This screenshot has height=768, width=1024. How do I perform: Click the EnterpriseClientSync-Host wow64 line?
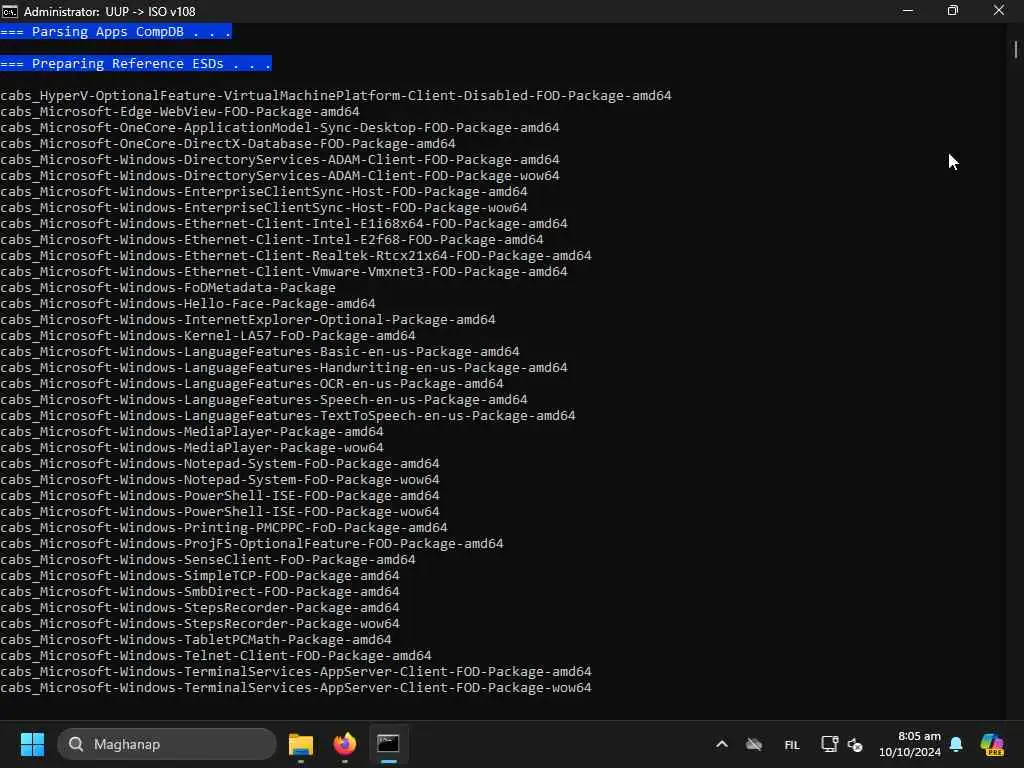tap(264, 208)
